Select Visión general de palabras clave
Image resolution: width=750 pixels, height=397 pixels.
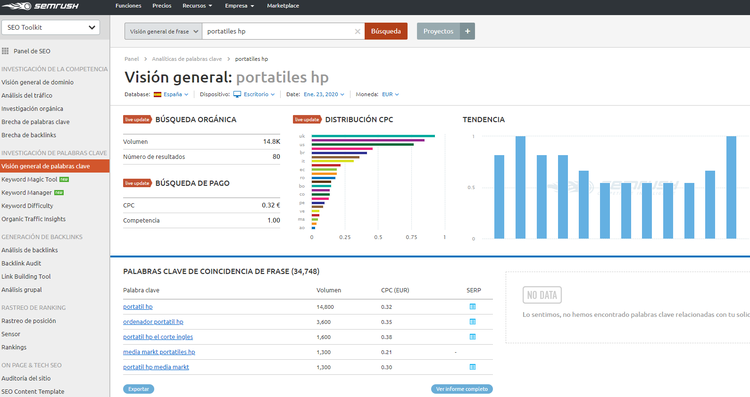[x=55, y=166]
